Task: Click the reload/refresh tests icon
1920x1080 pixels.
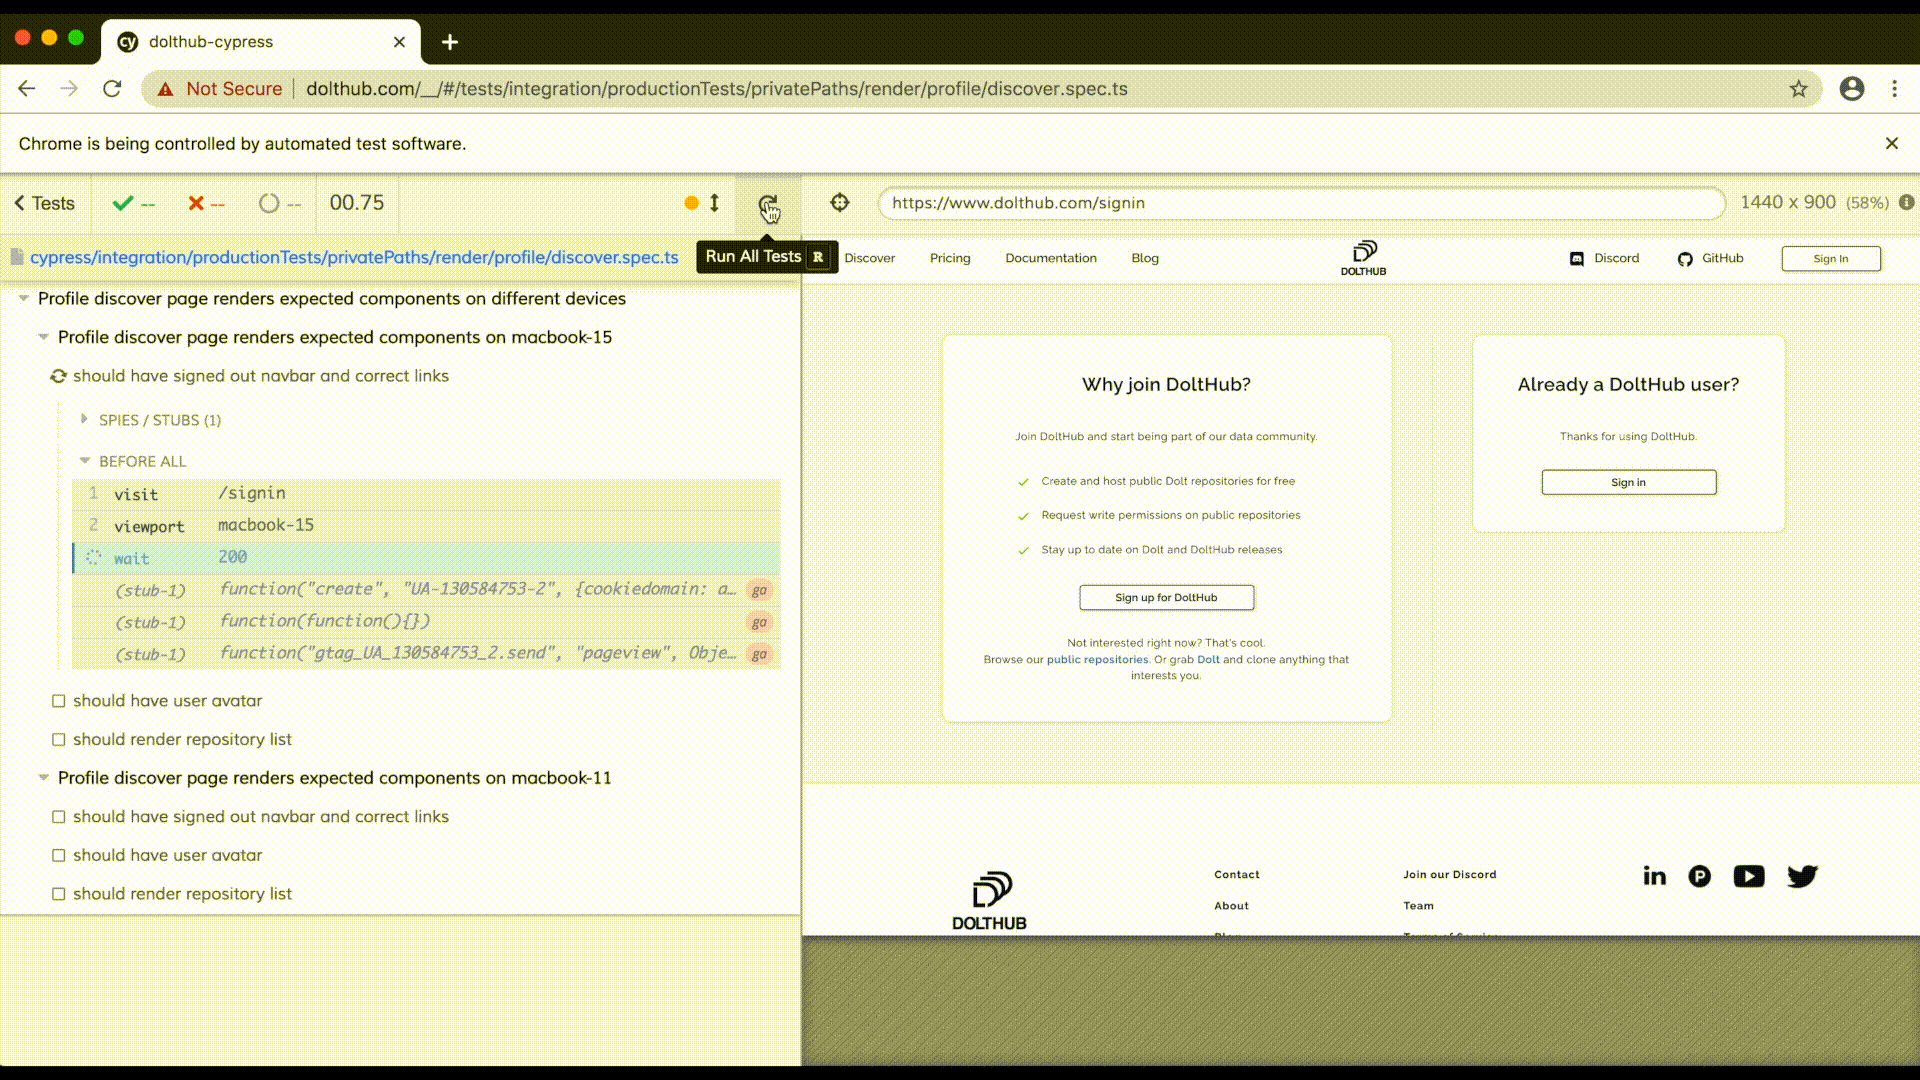Action: point(769,202)
